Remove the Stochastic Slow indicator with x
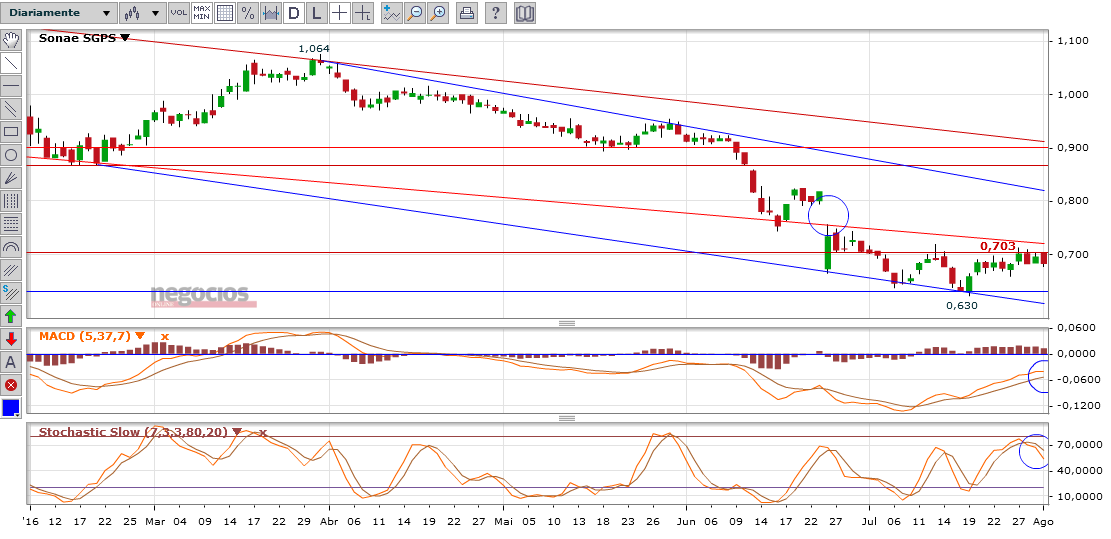The image size is (1111, 539). (x=262, y=432)
